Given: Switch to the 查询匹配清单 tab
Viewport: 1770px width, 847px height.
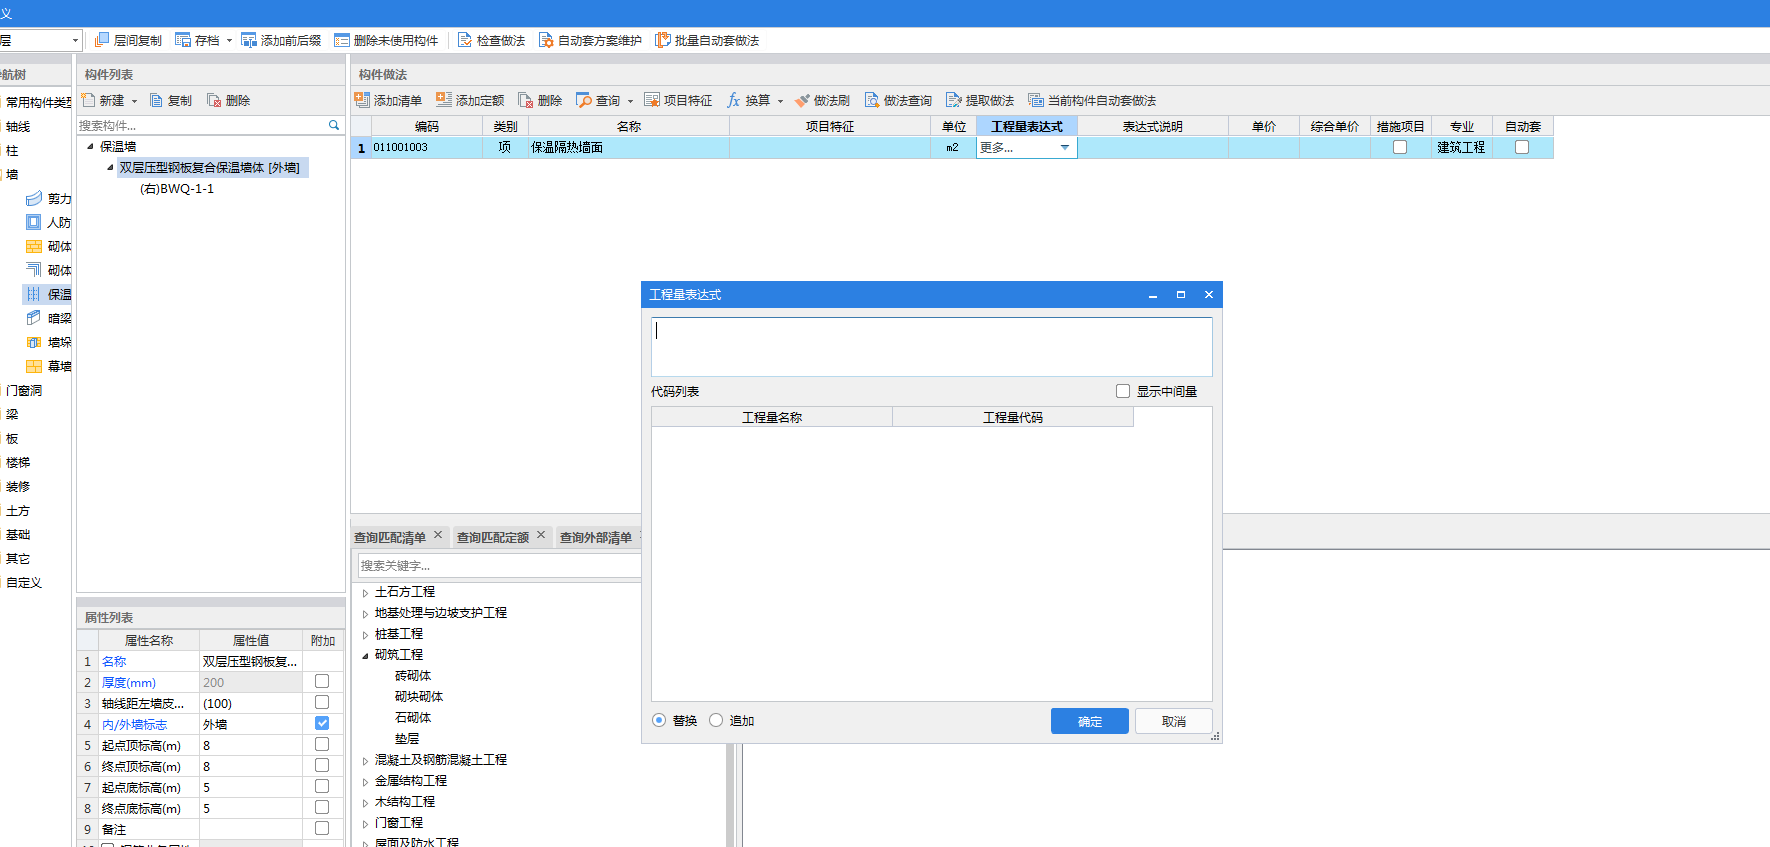Looking at the screenshot, I should (x=390, y=537).
